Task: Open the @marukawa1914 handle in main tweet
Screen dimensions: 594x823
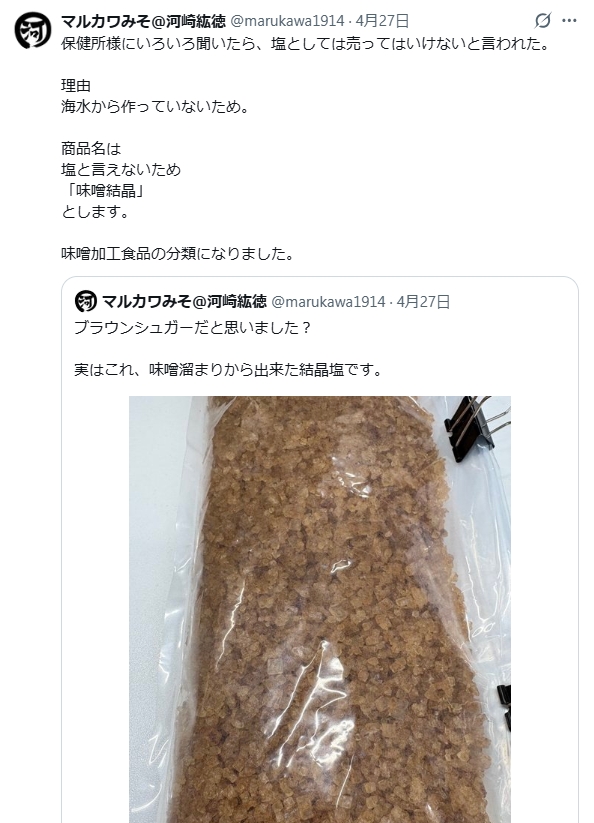Action: [287, 21]
